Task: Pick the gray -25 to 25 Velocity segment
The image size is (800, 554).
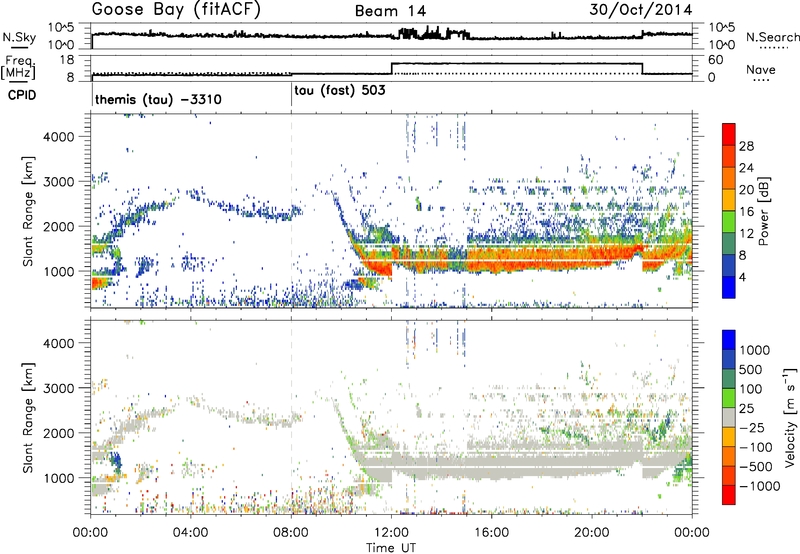Action: click(729, 417)
